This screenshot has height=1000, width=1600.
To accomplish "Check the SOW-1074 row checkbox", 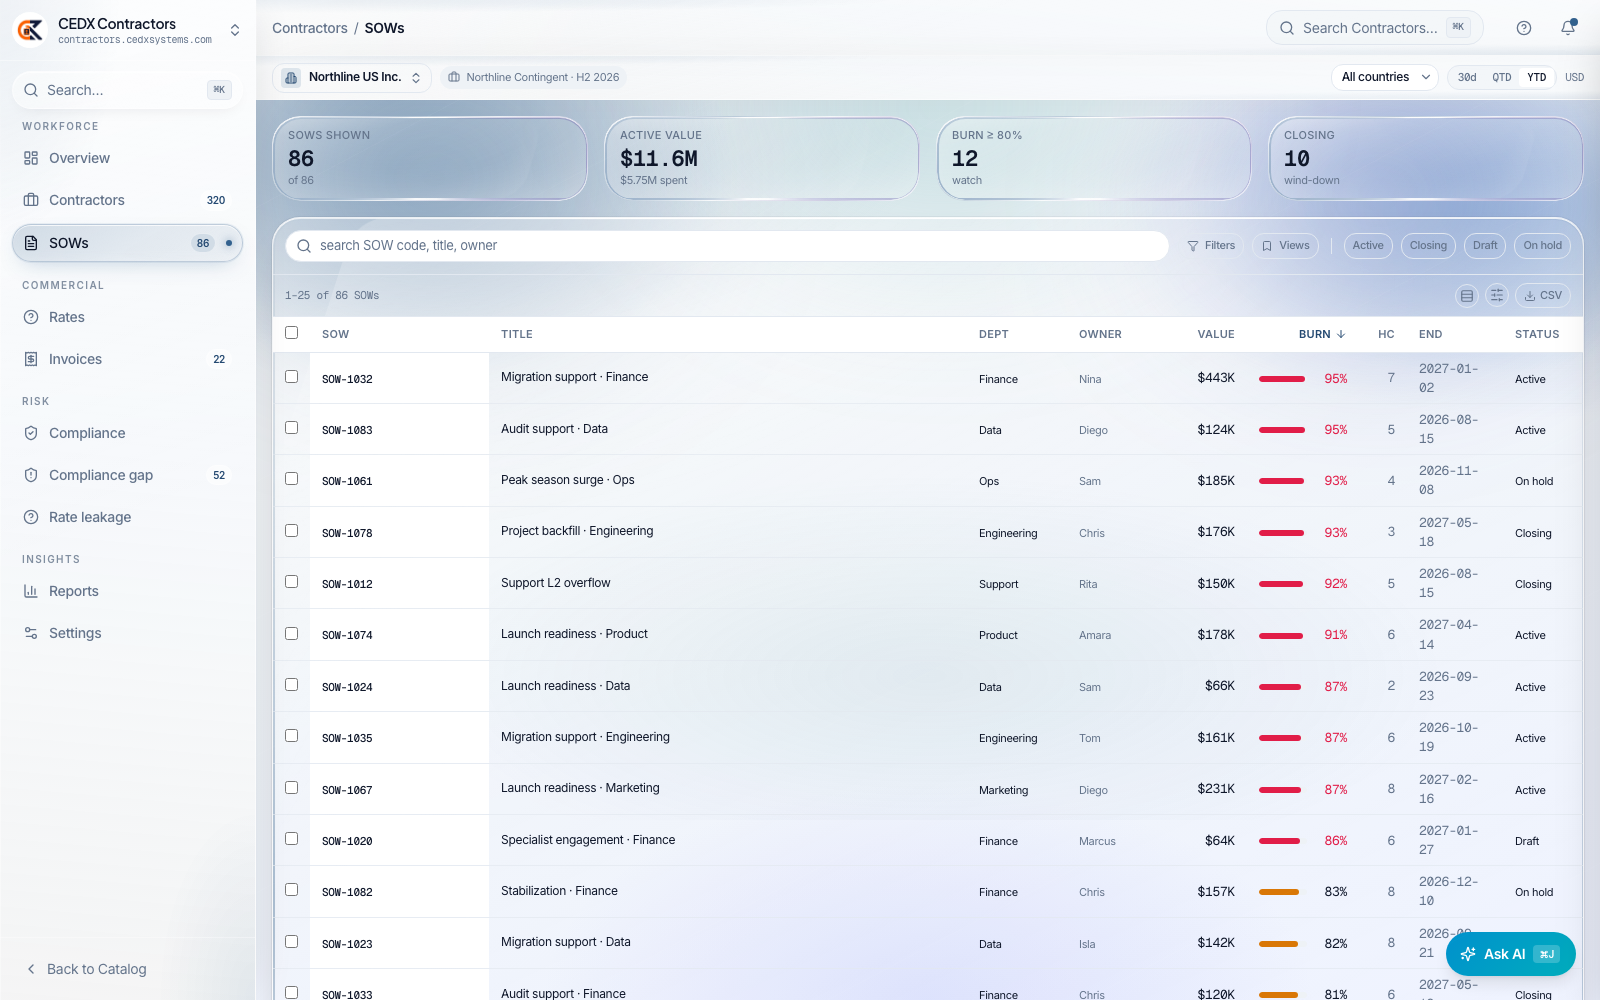I will pyautogui.click(x=292, y=634).
